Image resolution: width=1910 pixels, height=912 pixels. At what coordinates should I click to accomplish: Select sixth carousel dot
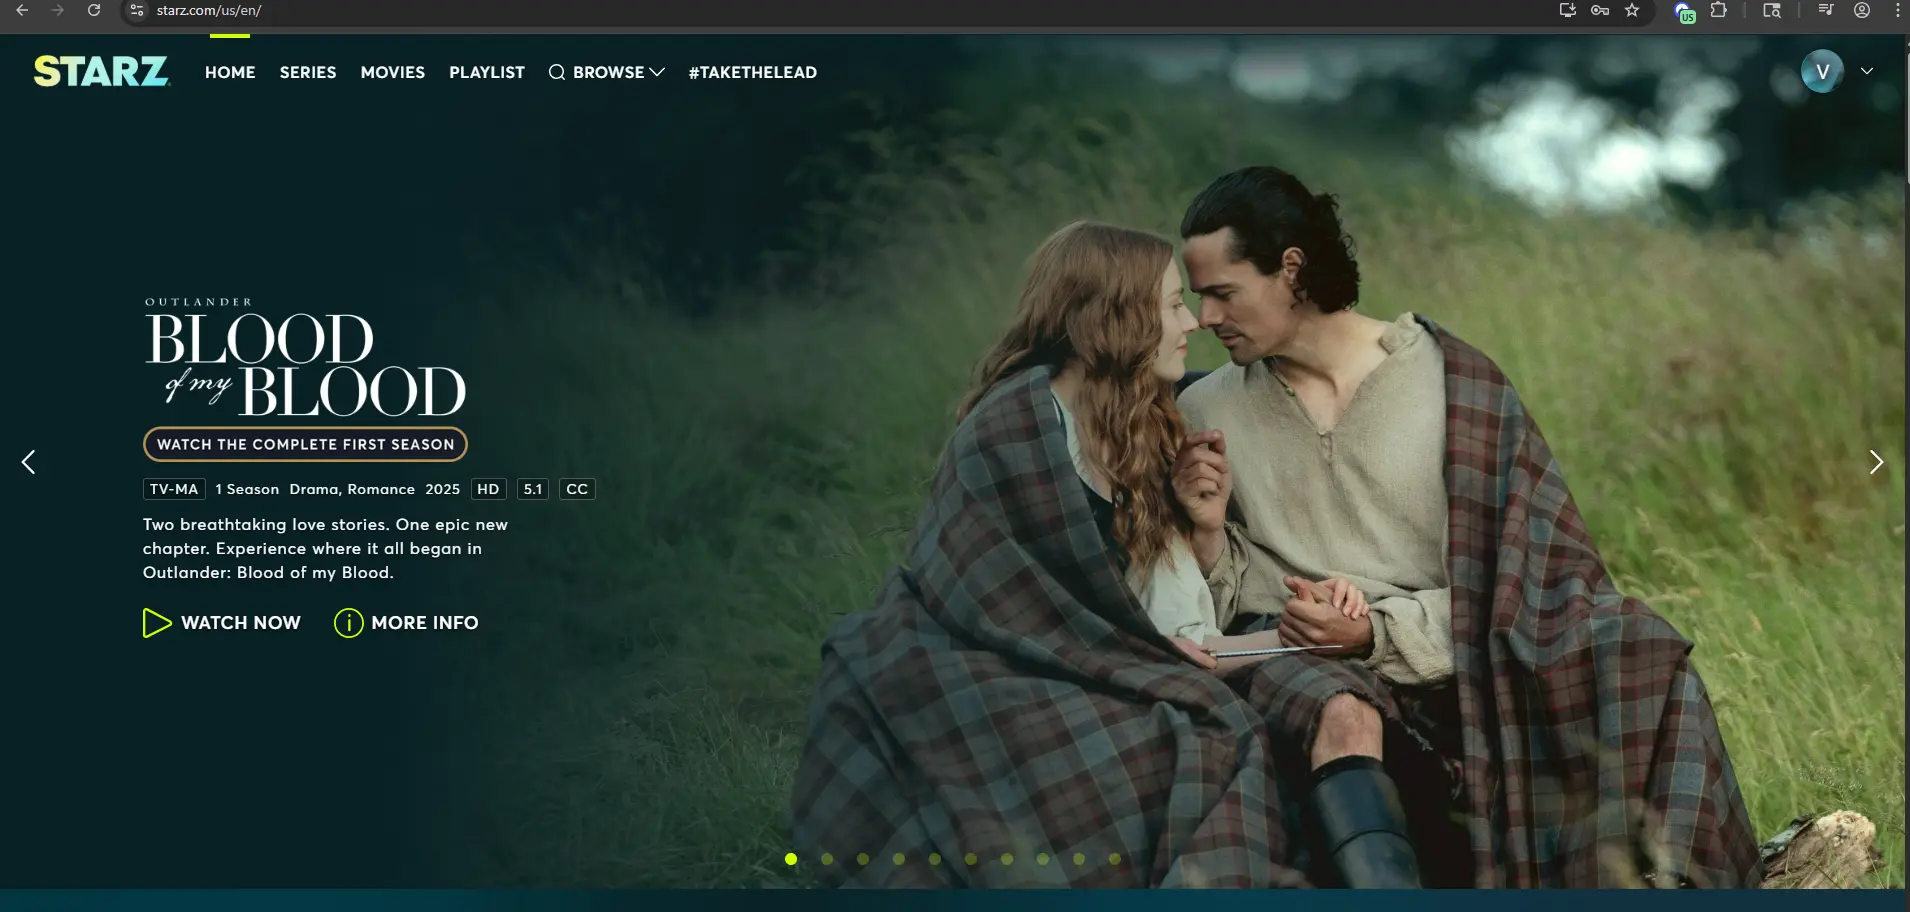pyautogui.click(x=971, y=859)
